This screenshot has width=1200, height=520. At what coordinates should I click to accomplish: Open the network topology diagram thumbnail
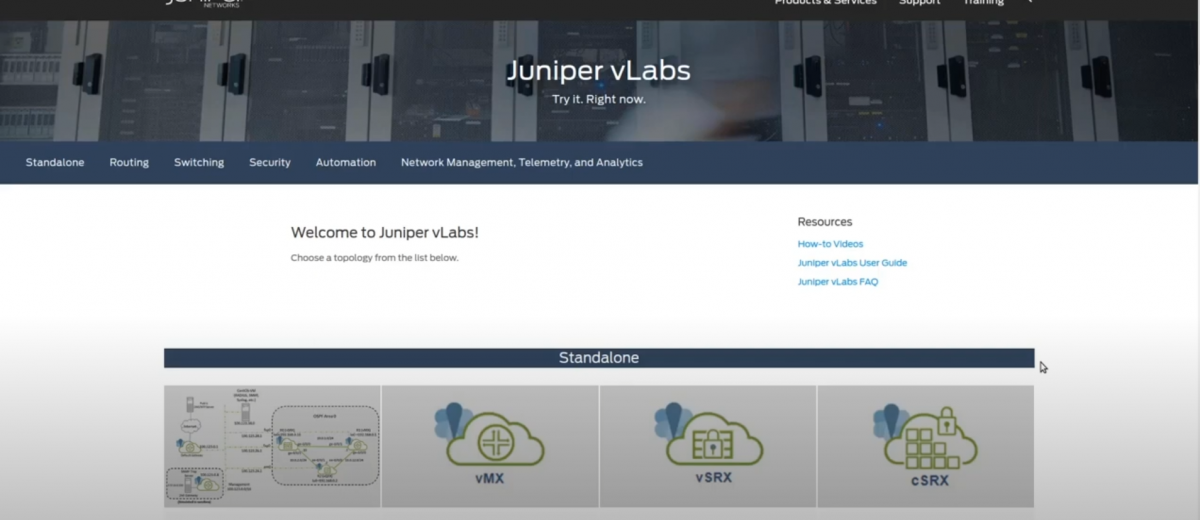click(x=272, y=446)
